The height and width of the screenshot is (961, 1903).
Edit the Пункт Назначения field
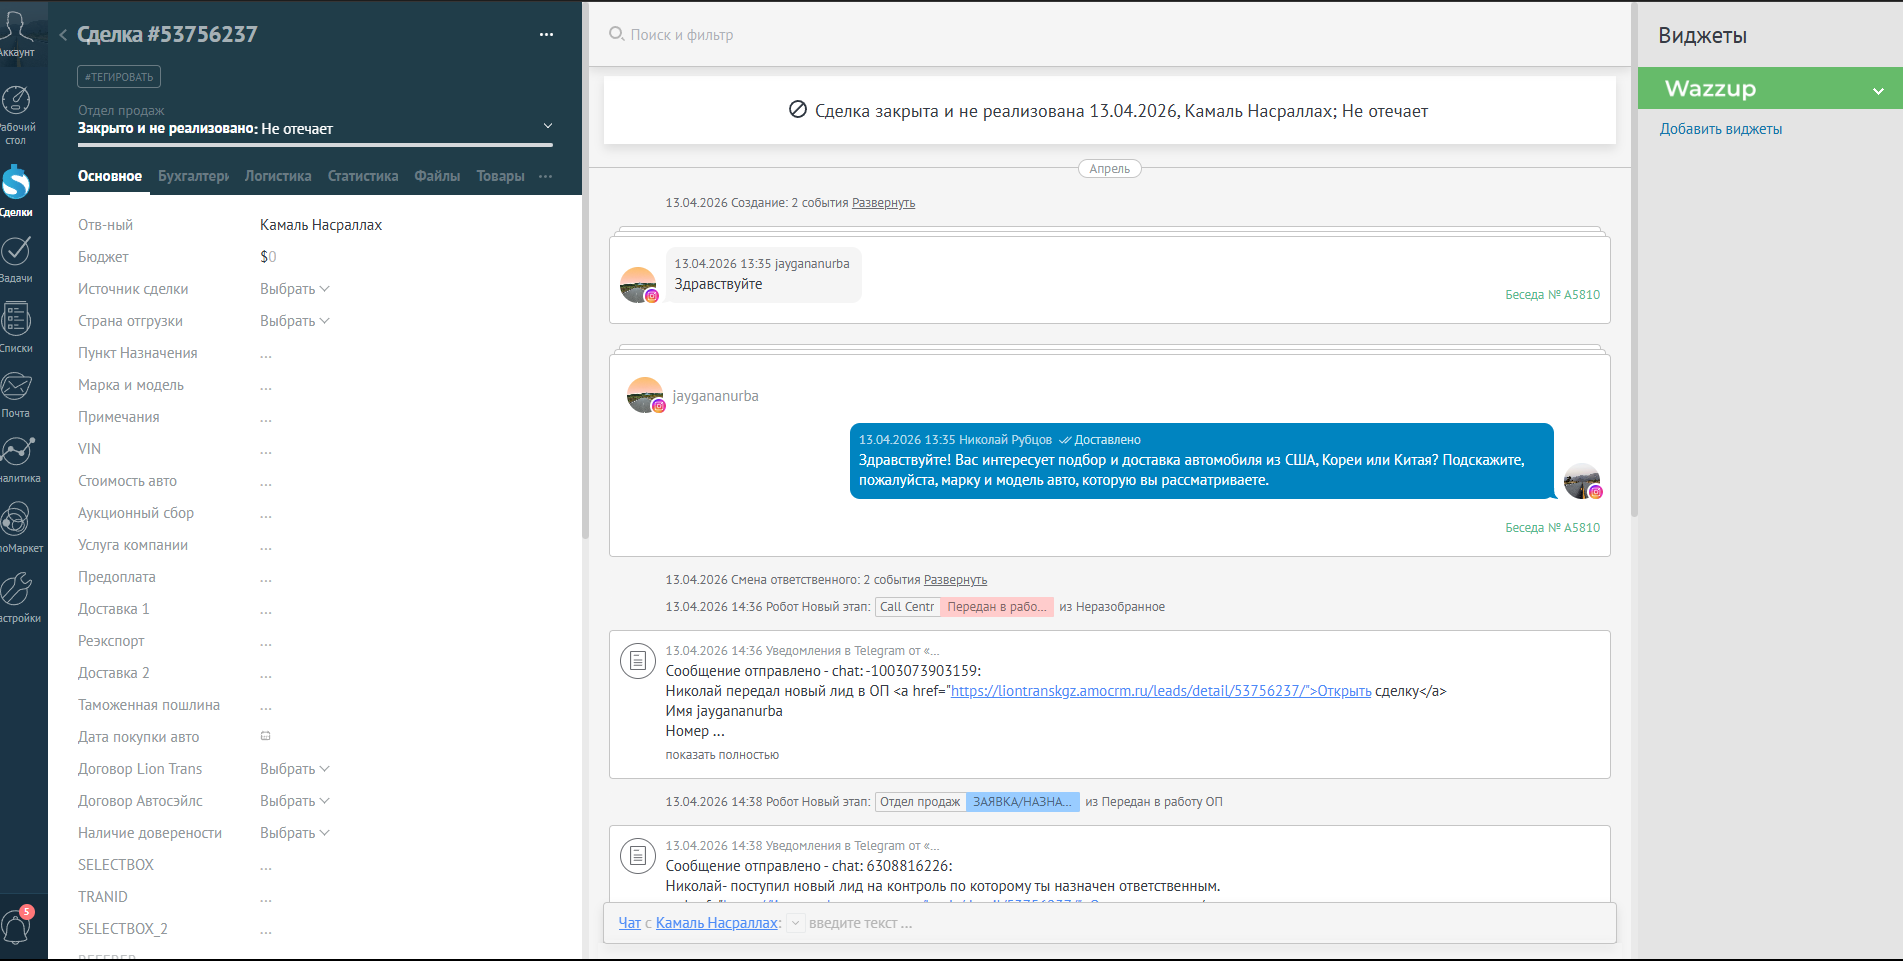point(266,354)
